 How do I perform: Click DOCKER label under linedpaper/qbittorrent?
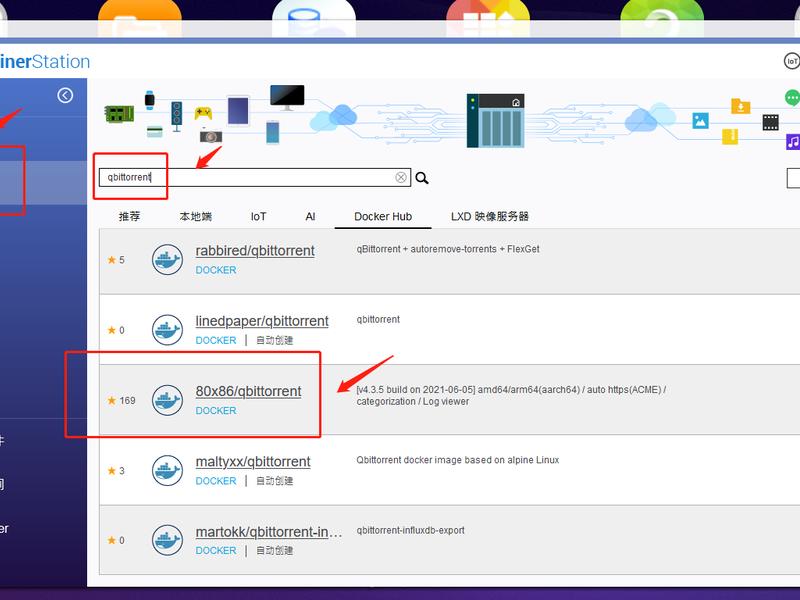216,340
